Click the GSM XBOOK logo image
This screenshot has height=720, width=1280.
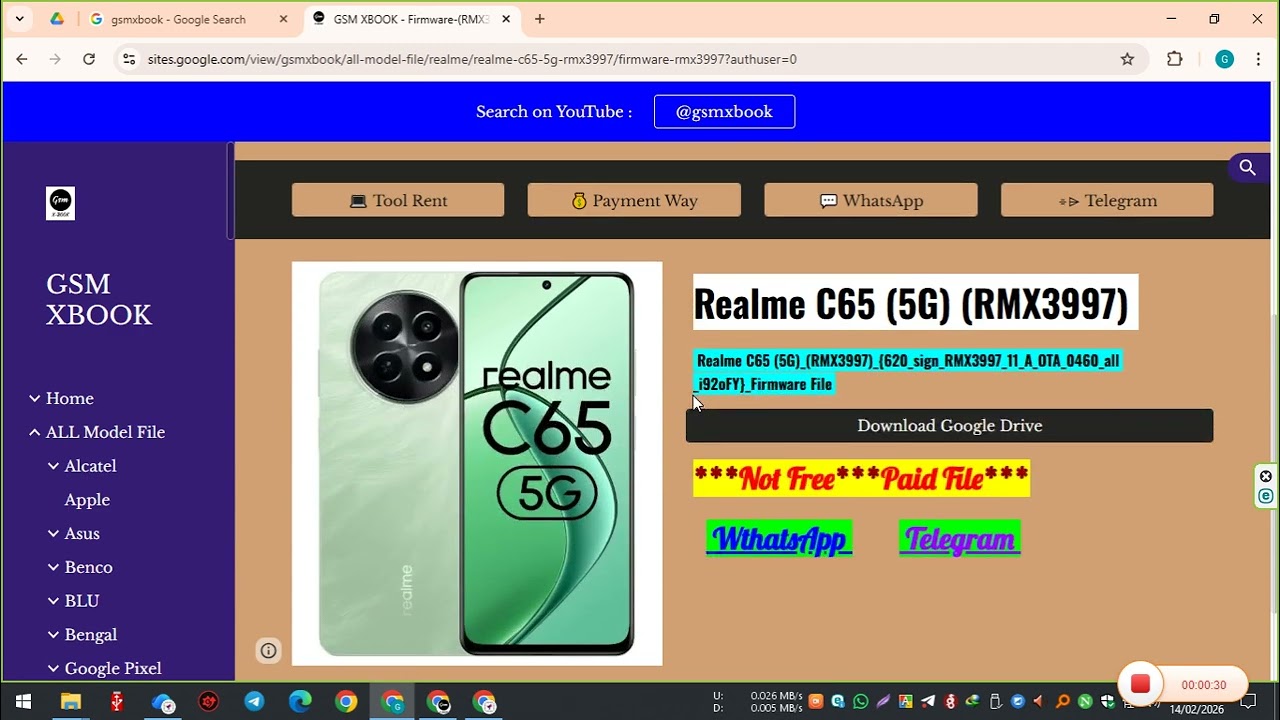click(60, 203)
